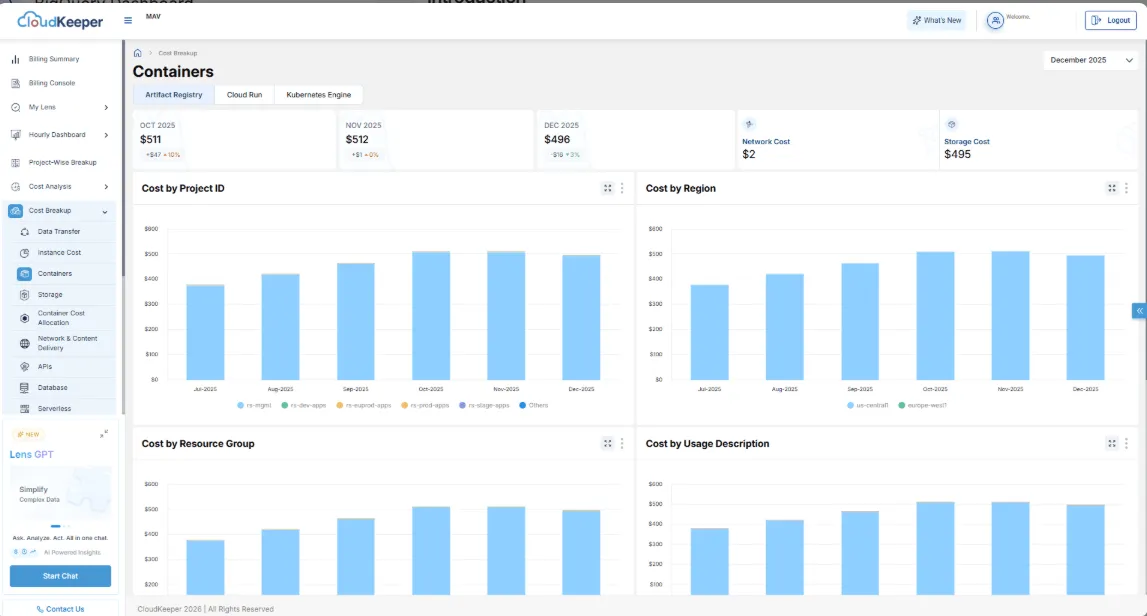
Task: Click the Billing Console sidebar icon
Action: click(15, 83)
